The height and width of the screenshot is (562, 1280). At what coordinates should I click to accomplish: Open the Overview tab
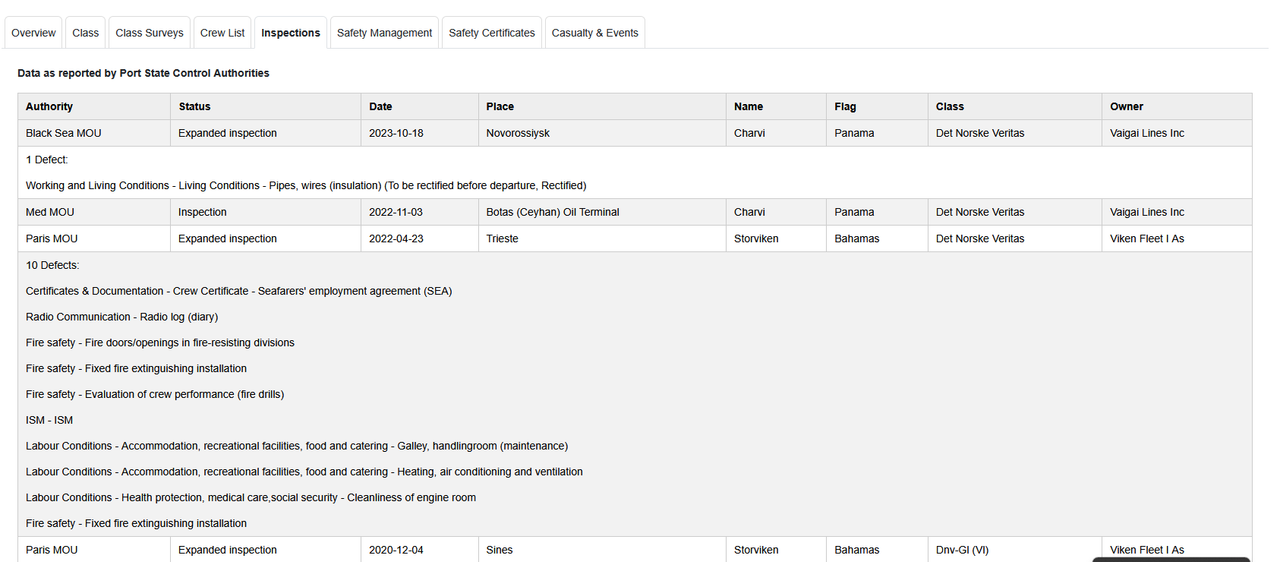pos(34,33)
